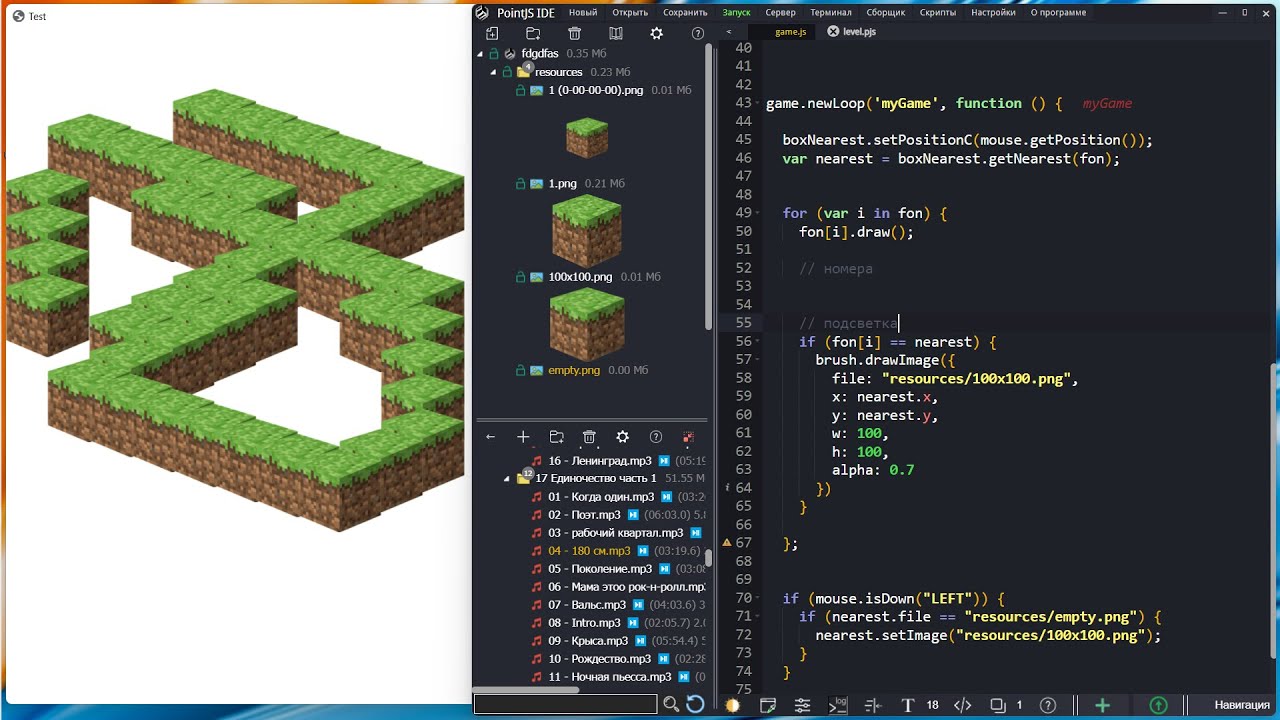
Task: Go back with arrow in music panel
Action: click(490, 437)
